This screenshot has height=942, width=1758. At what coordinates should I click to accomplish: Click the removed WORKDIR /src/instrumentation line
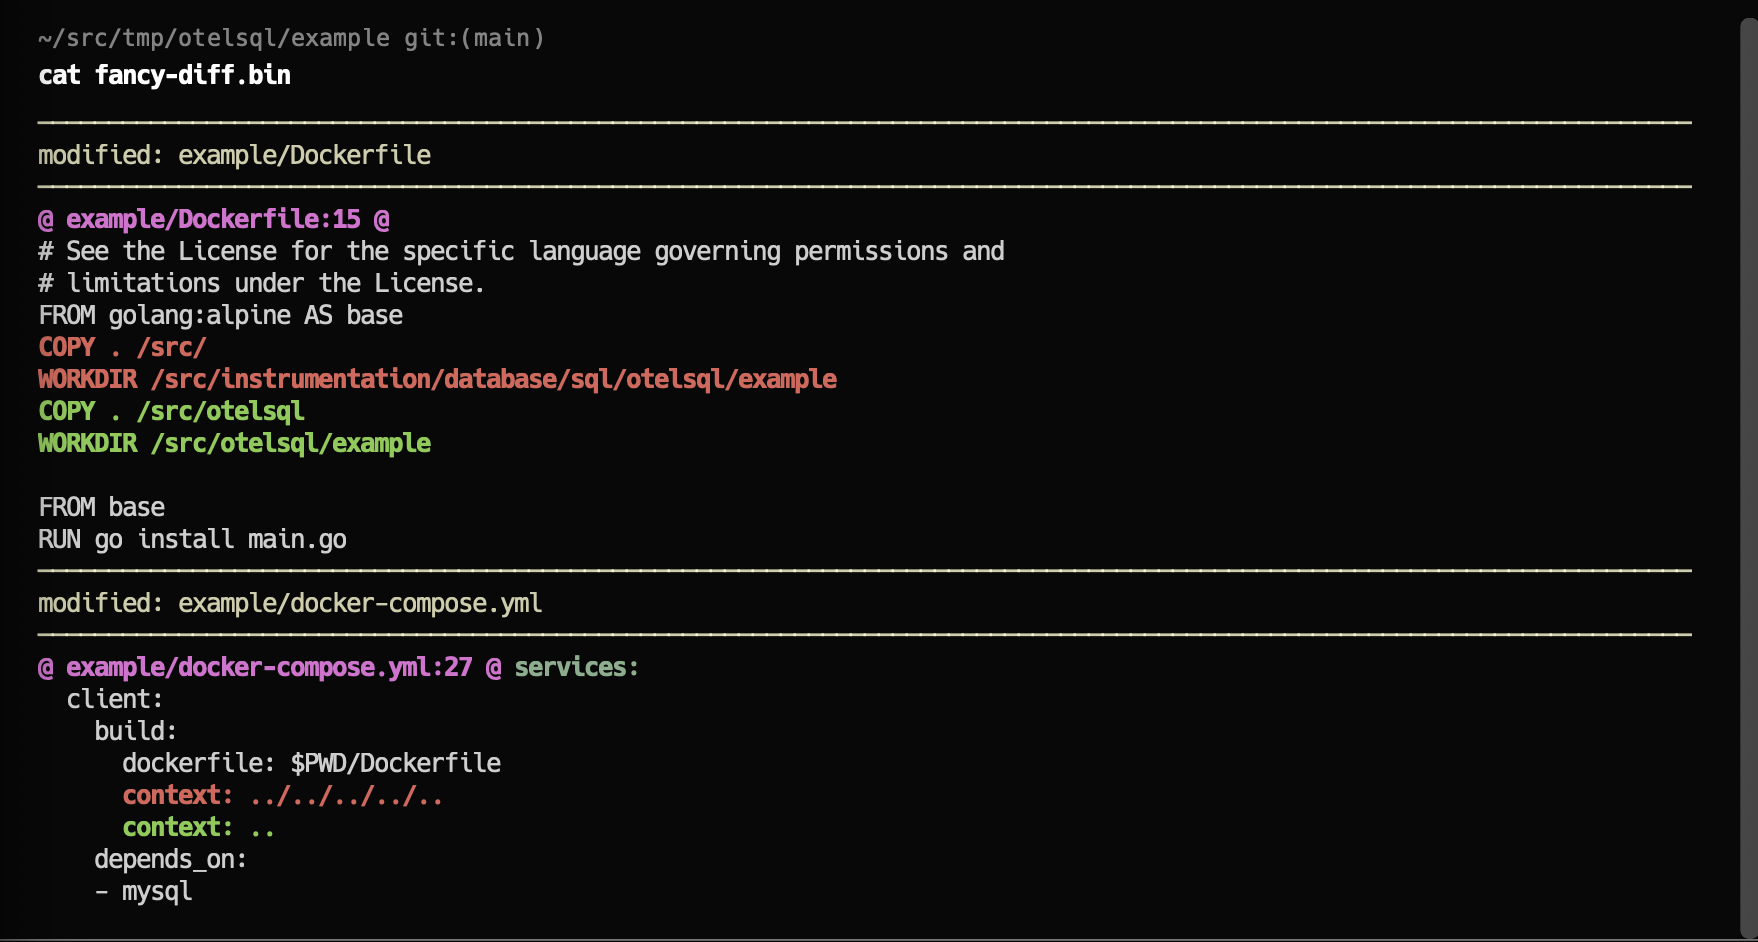438,379
